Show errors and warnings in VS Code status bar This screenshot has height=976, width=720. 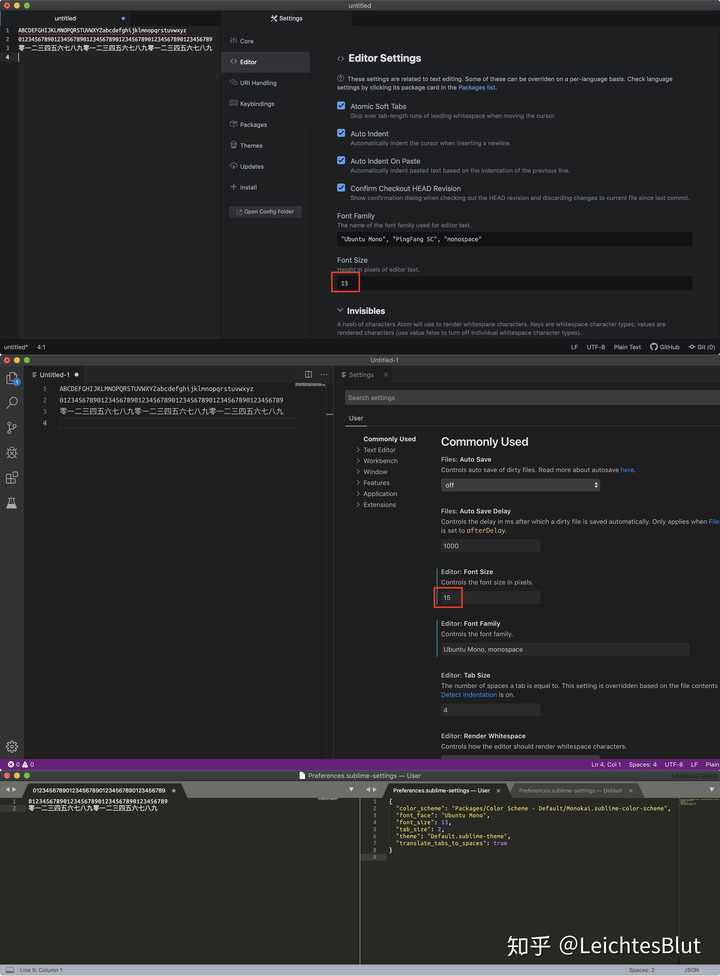[x=21, y=764]
